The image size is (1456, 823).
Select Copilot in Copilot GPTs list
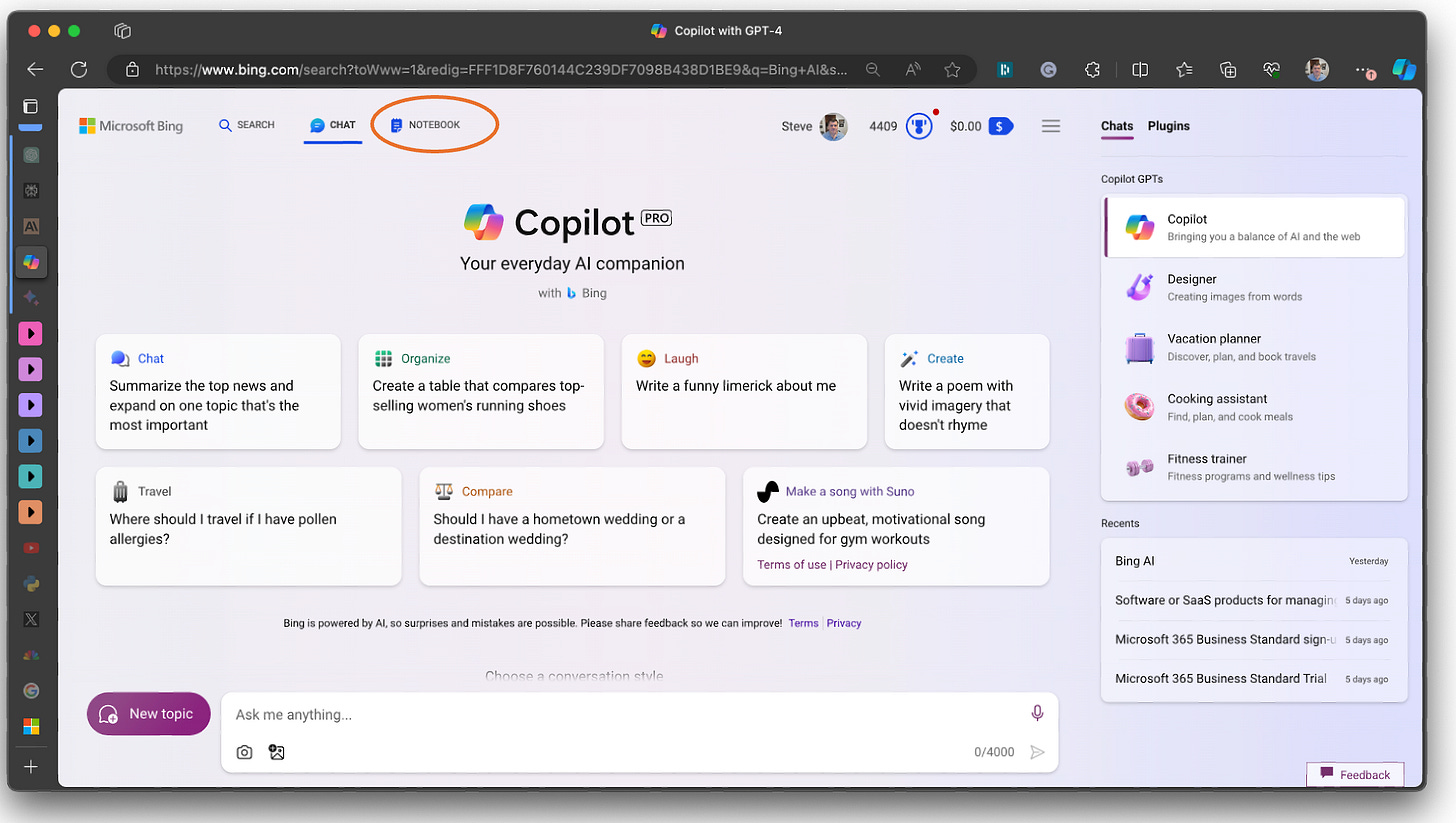tap(1254, 227)
